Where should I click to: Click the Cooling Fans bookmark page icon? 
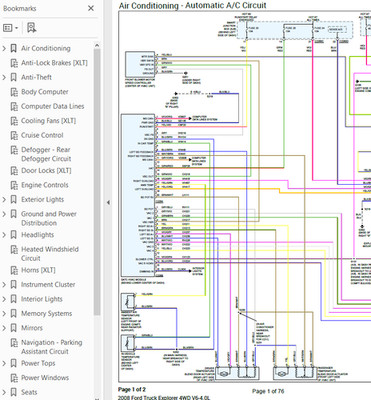14,121
